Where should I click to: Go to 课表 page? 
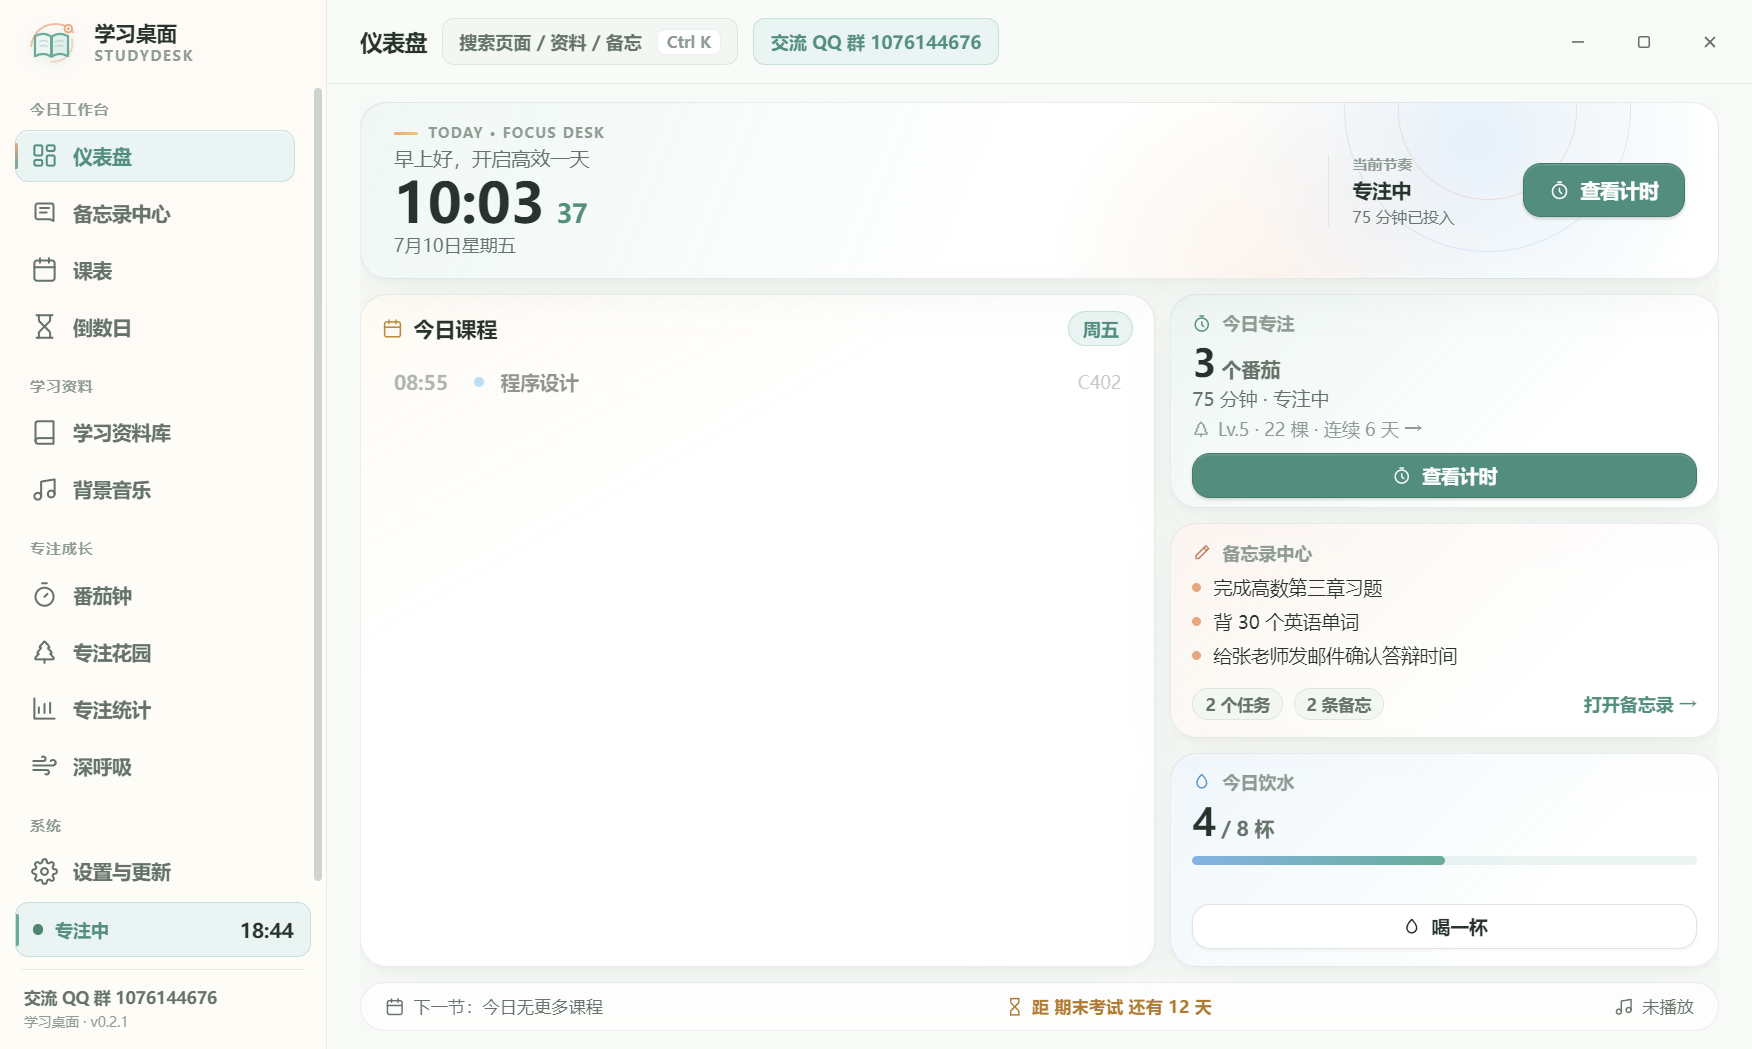(155, 270)
